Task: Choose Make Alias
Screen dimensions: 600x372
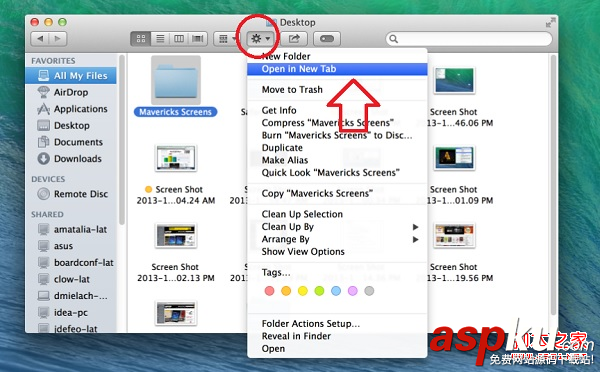Action: click(337, 160)
